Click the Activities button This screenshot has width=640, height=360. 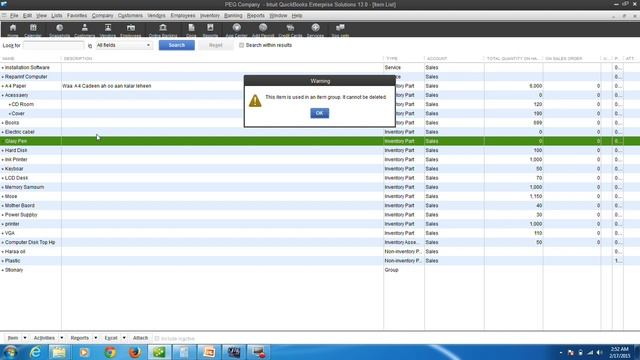[44, 338]
